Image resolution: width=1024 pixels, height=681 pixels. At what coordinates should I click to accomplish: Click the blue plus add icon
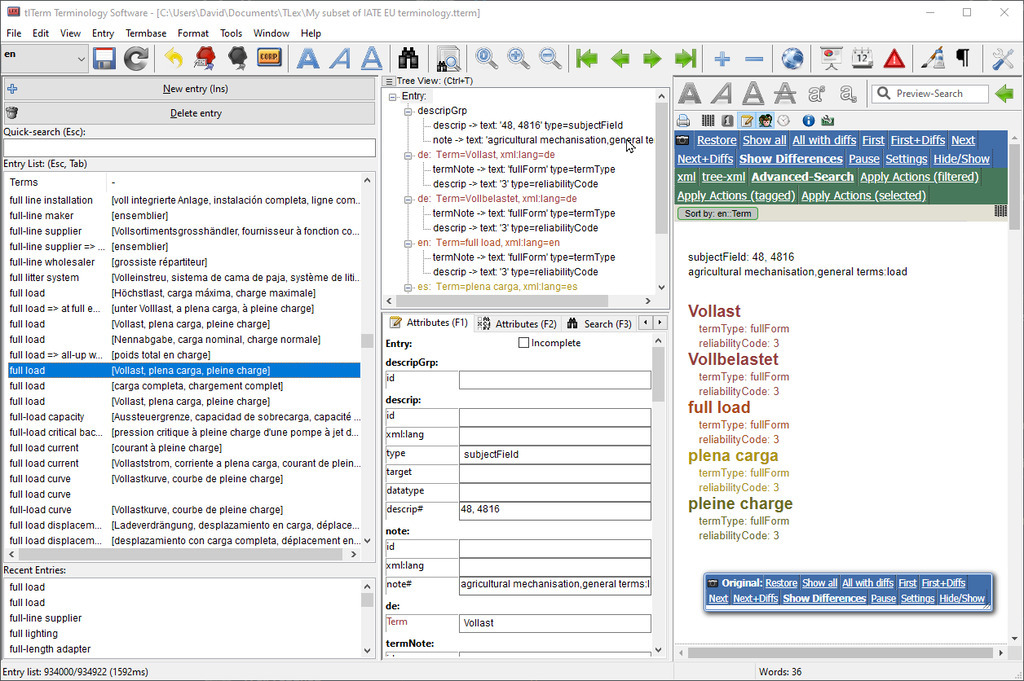tap(722, 59)
